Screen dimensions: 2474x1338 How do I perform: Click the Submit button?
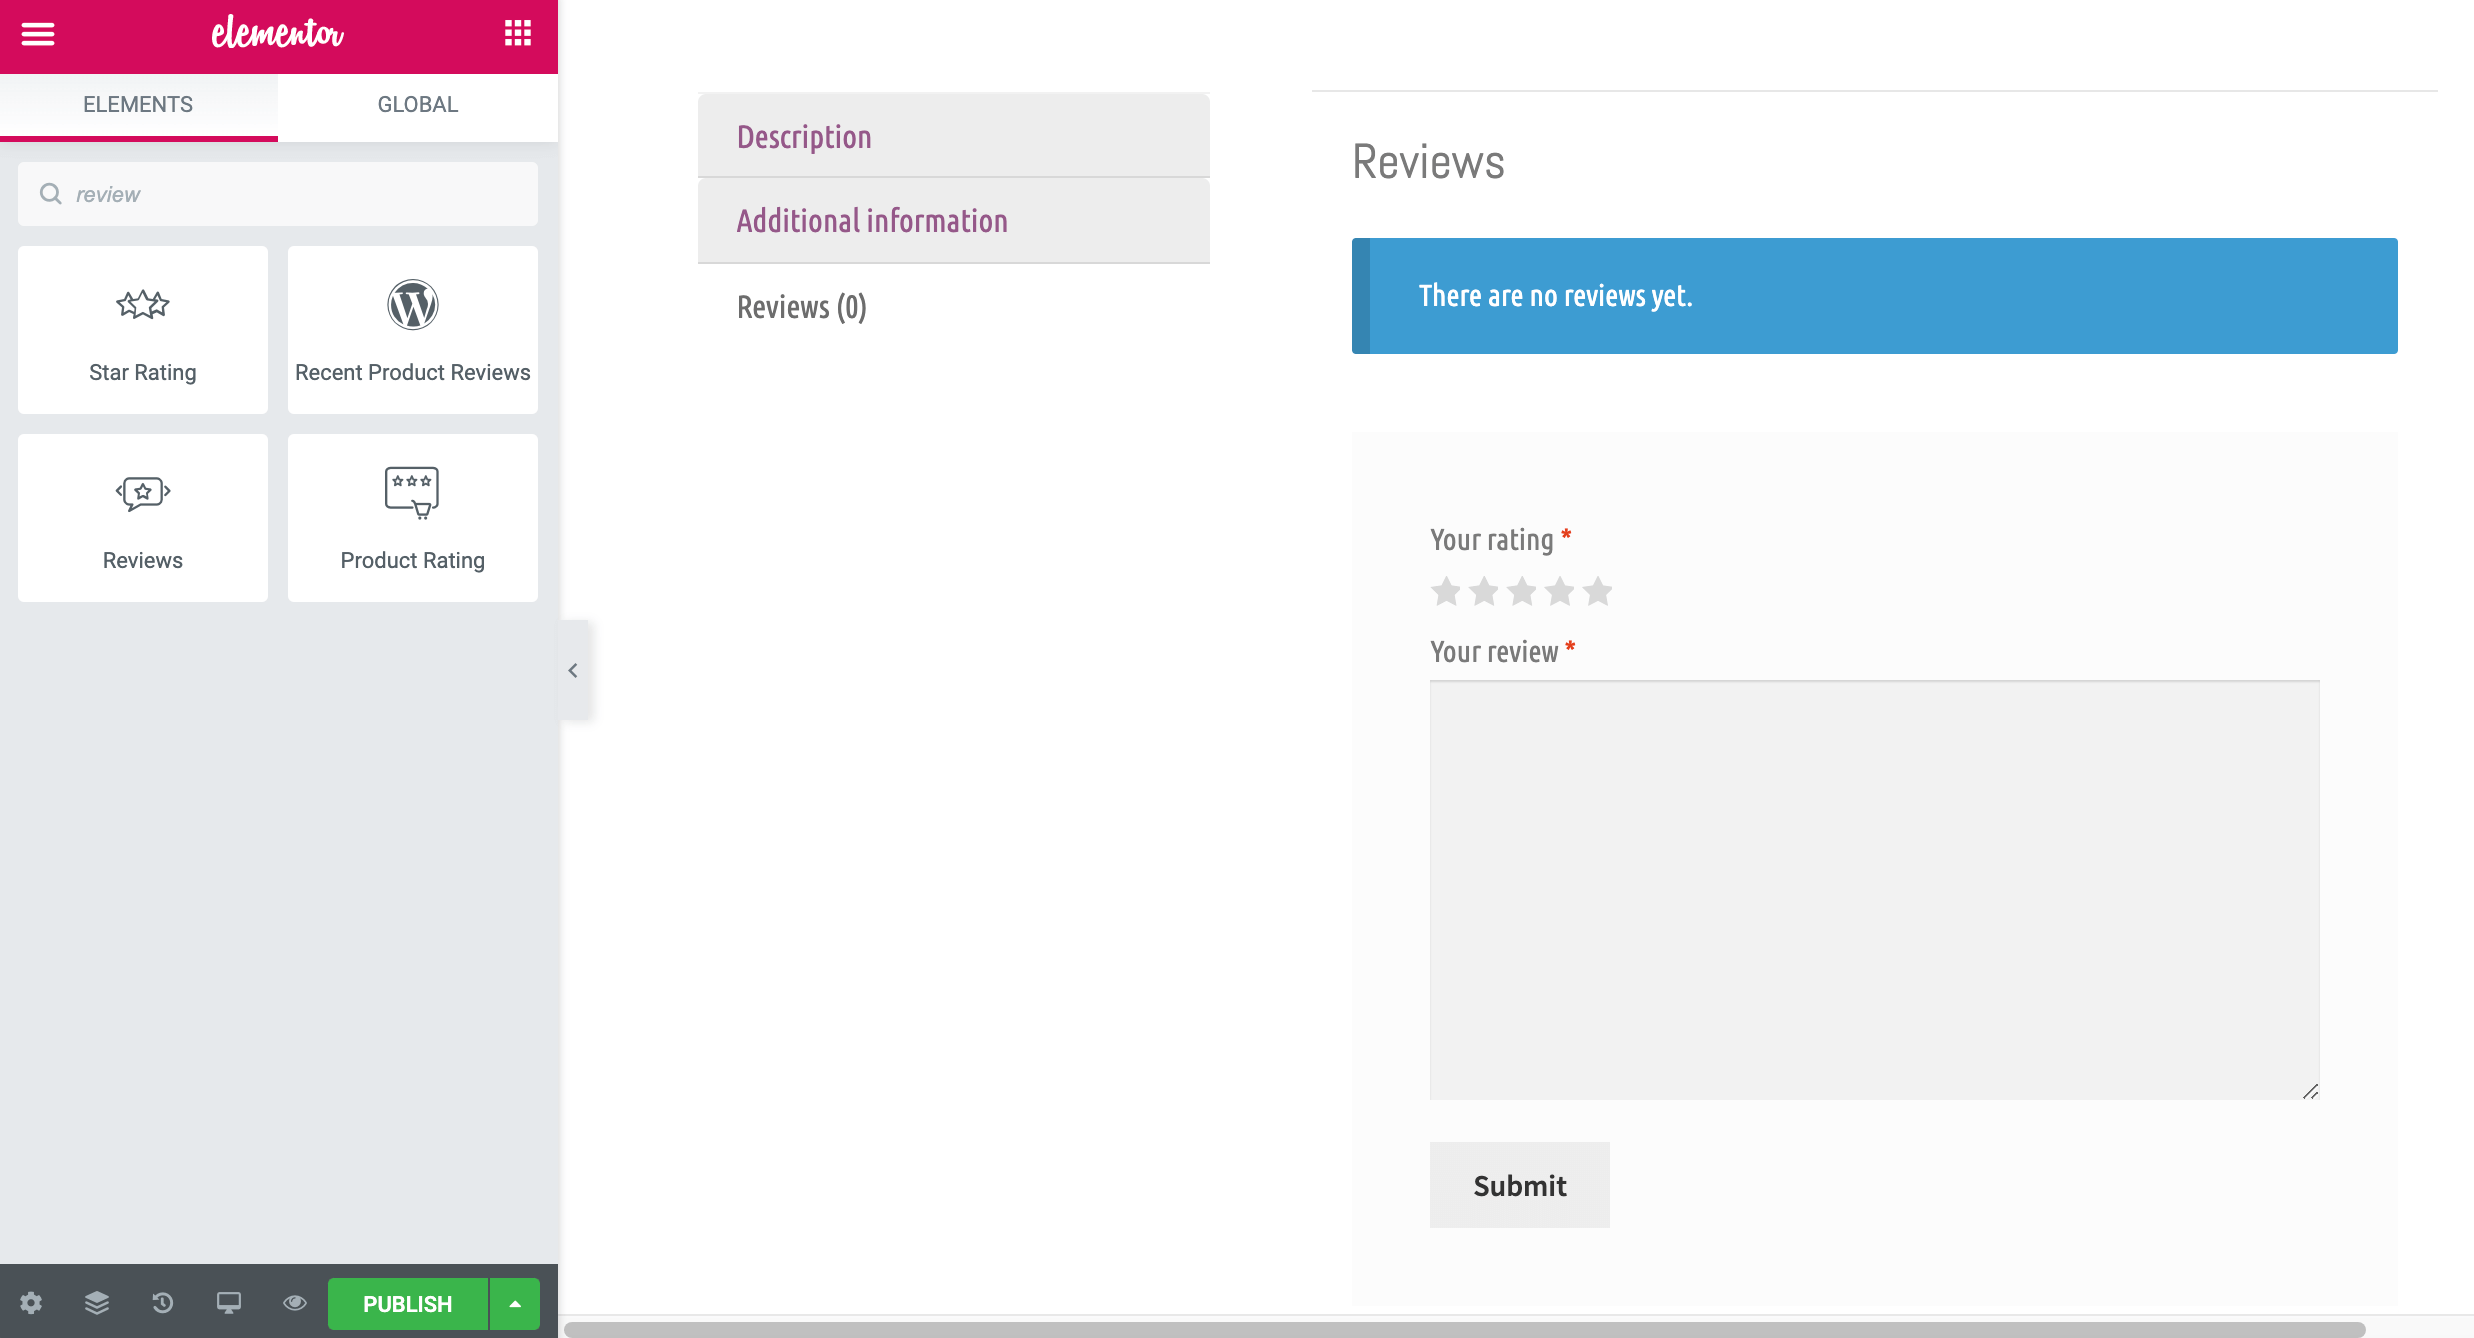[1519, 1186]
